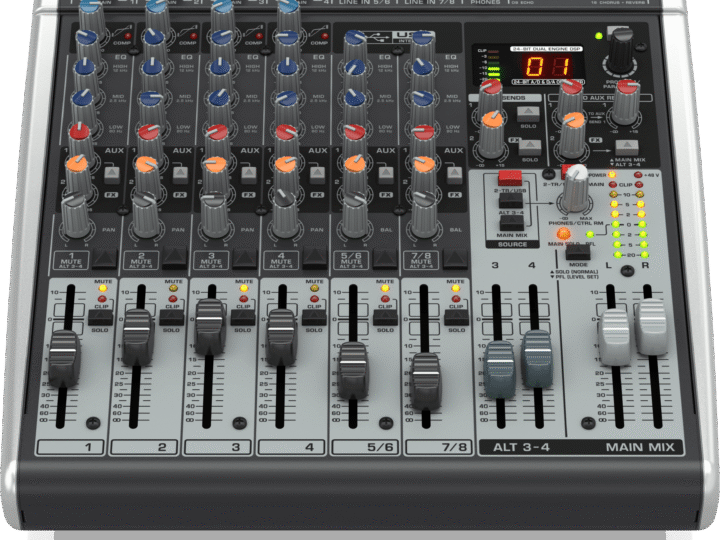The height and width of the screenshot is (540, 720).
Task: Click the PHONES/CTRL RM level knob
Action: coord(574,189)
